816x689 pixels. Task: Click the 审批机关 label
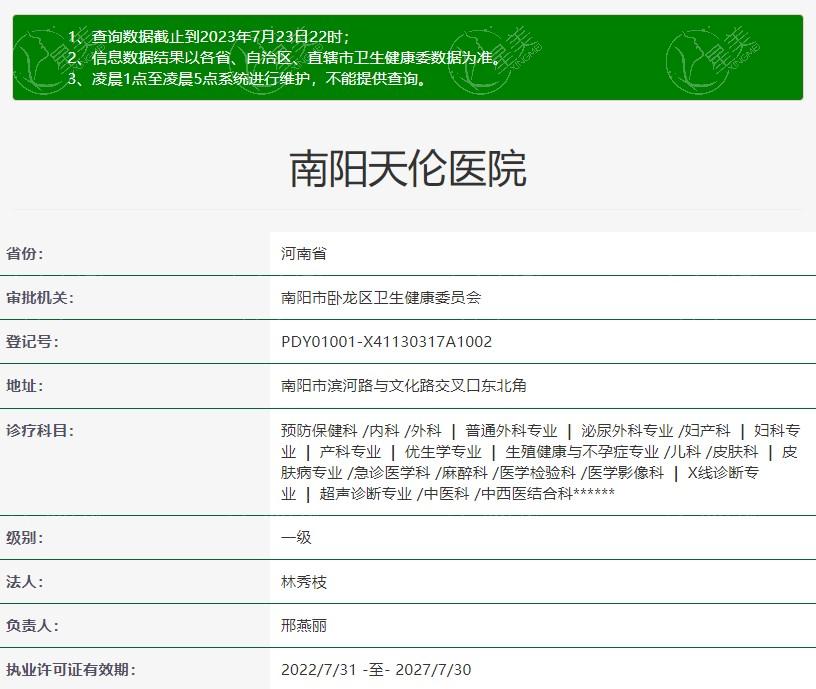[x=40, y=298]
